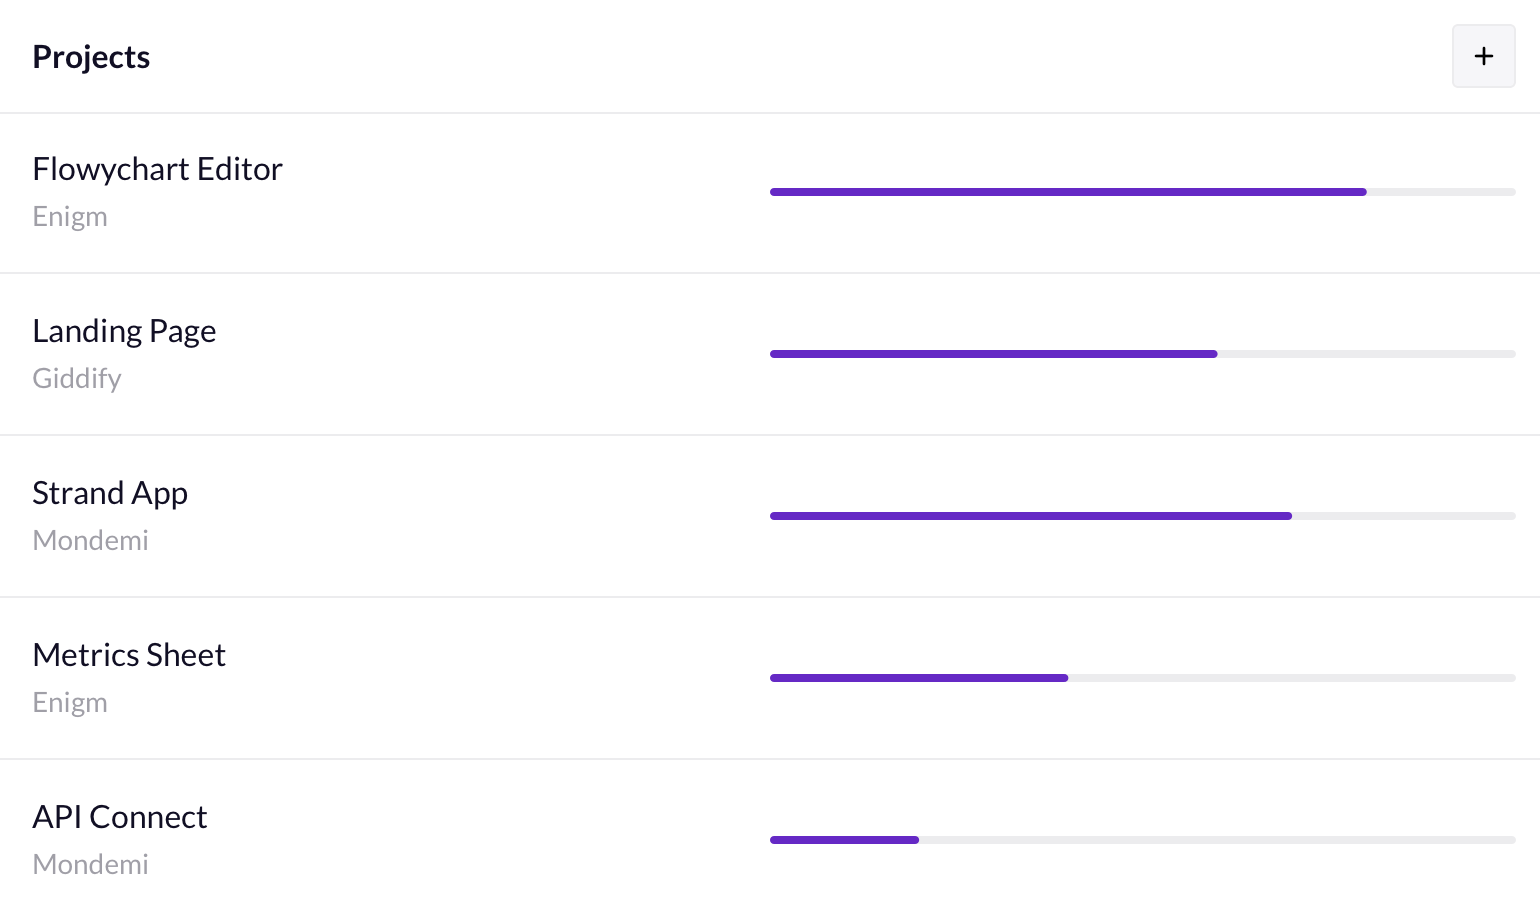The width and height of the screenshot is (1540, 920).
Task: Click the API Connect progress bar
Action: pyautogui.click(x=1142, y=840)
